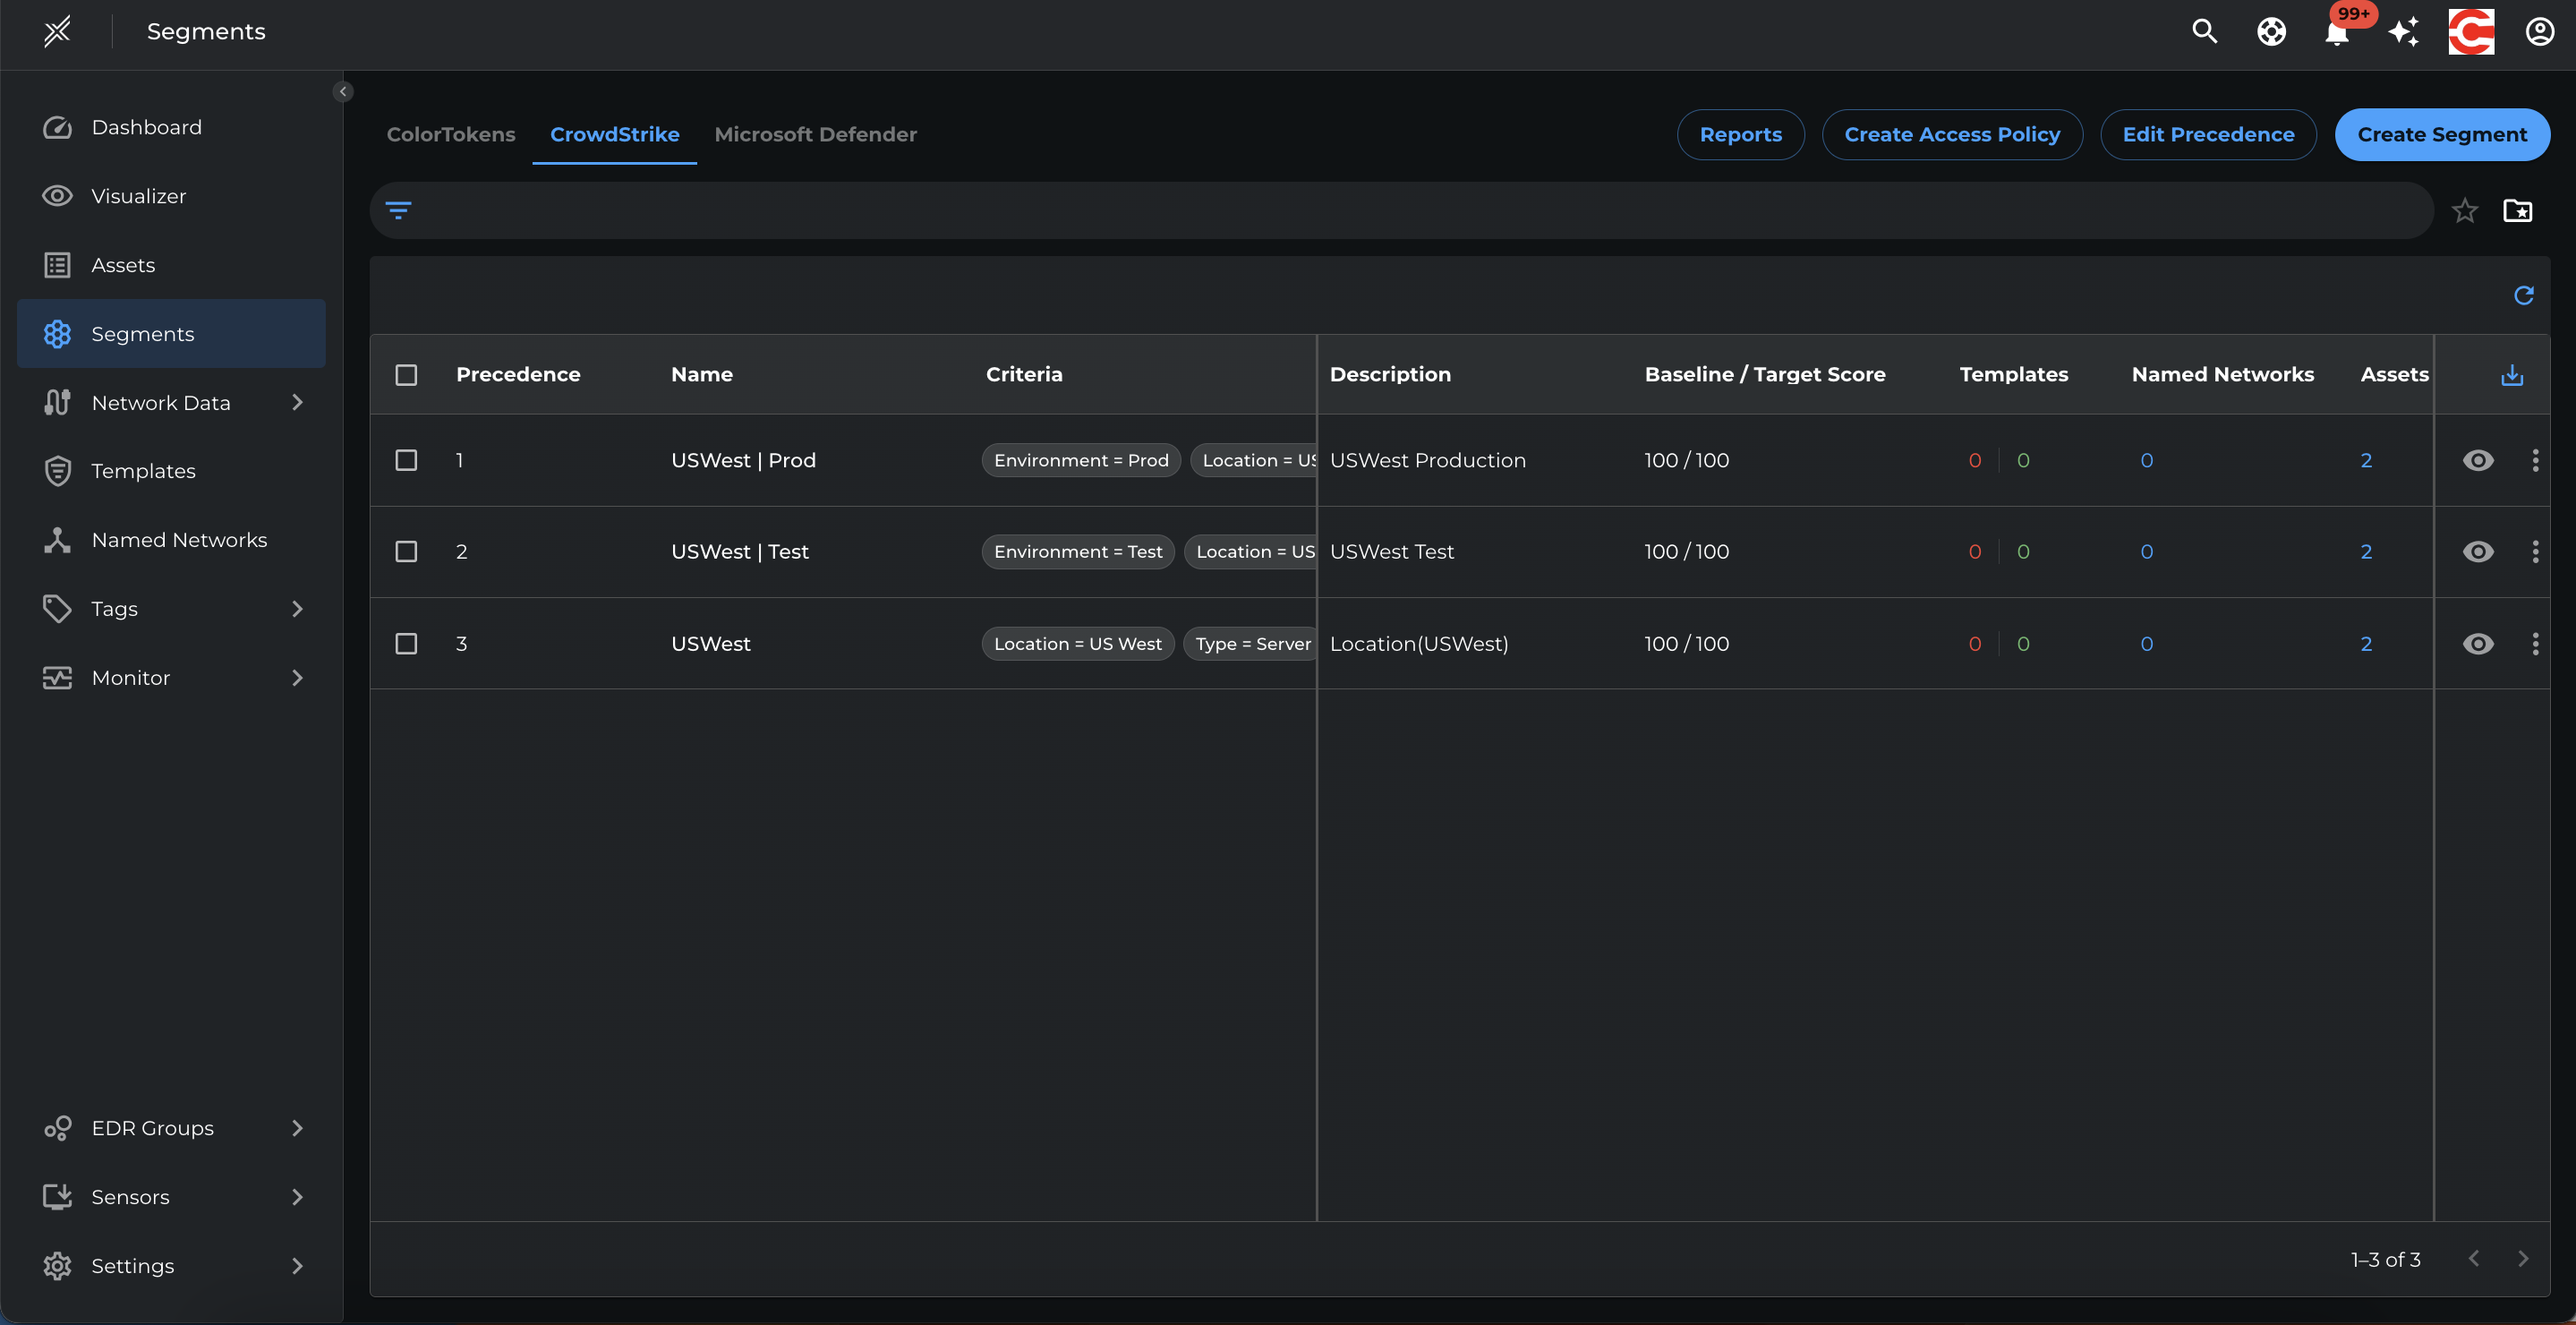Click the empty filter search input field

point(1400,210)
